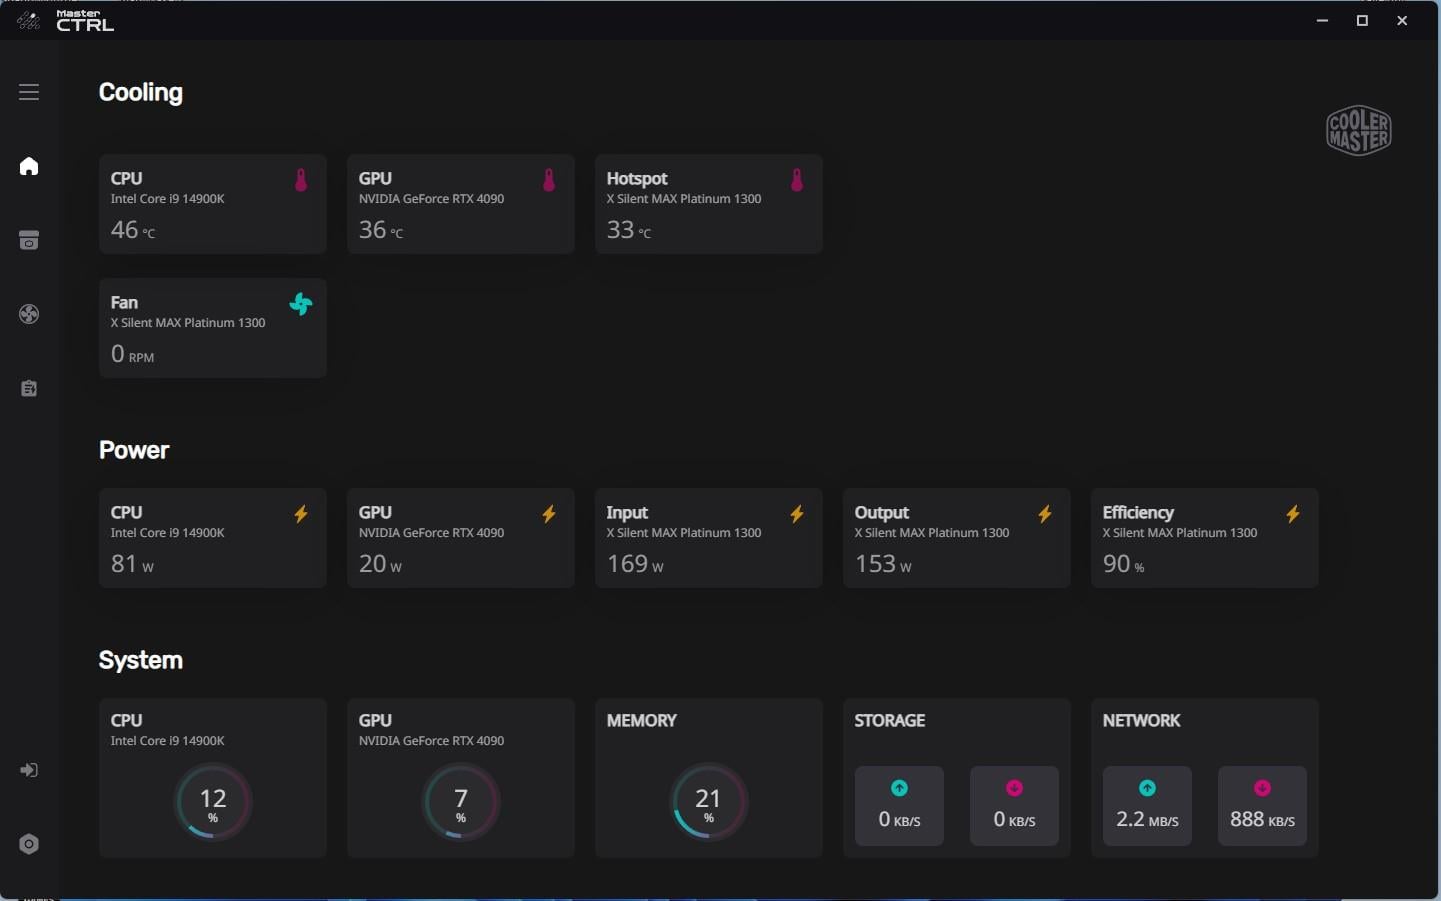Expand the hamburger menu in sidebar
This screenshot has width=1441, height=901.
[29, 92]
